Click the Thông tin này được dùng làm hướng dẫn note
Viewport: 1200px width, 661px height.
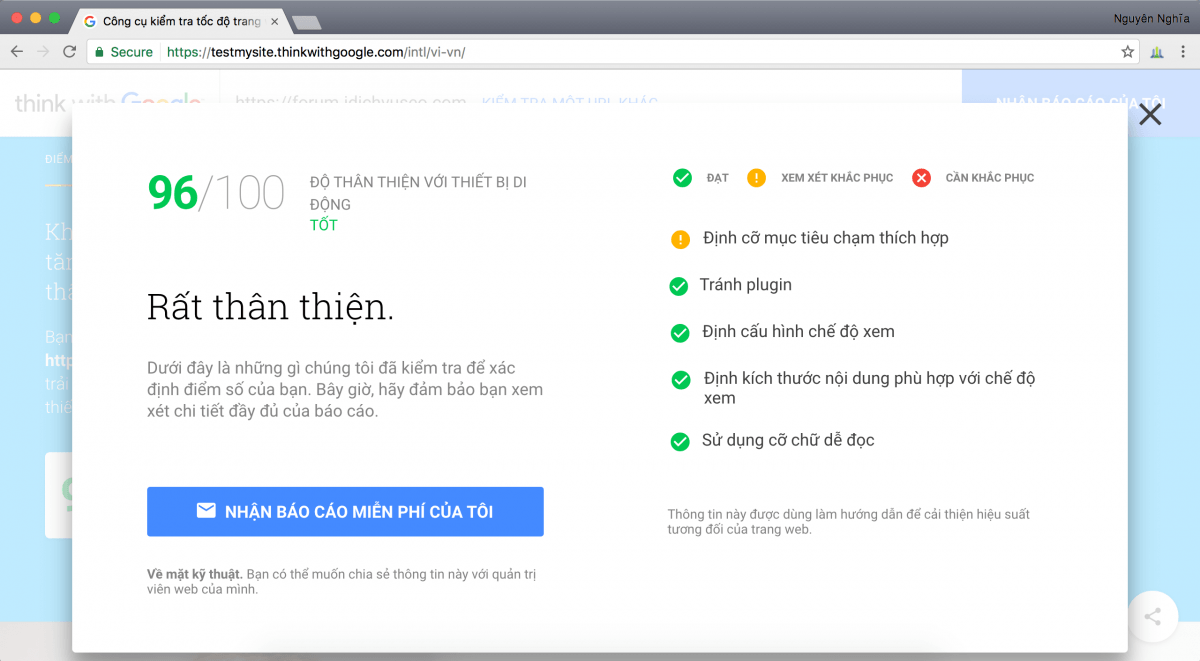(849, 521)
